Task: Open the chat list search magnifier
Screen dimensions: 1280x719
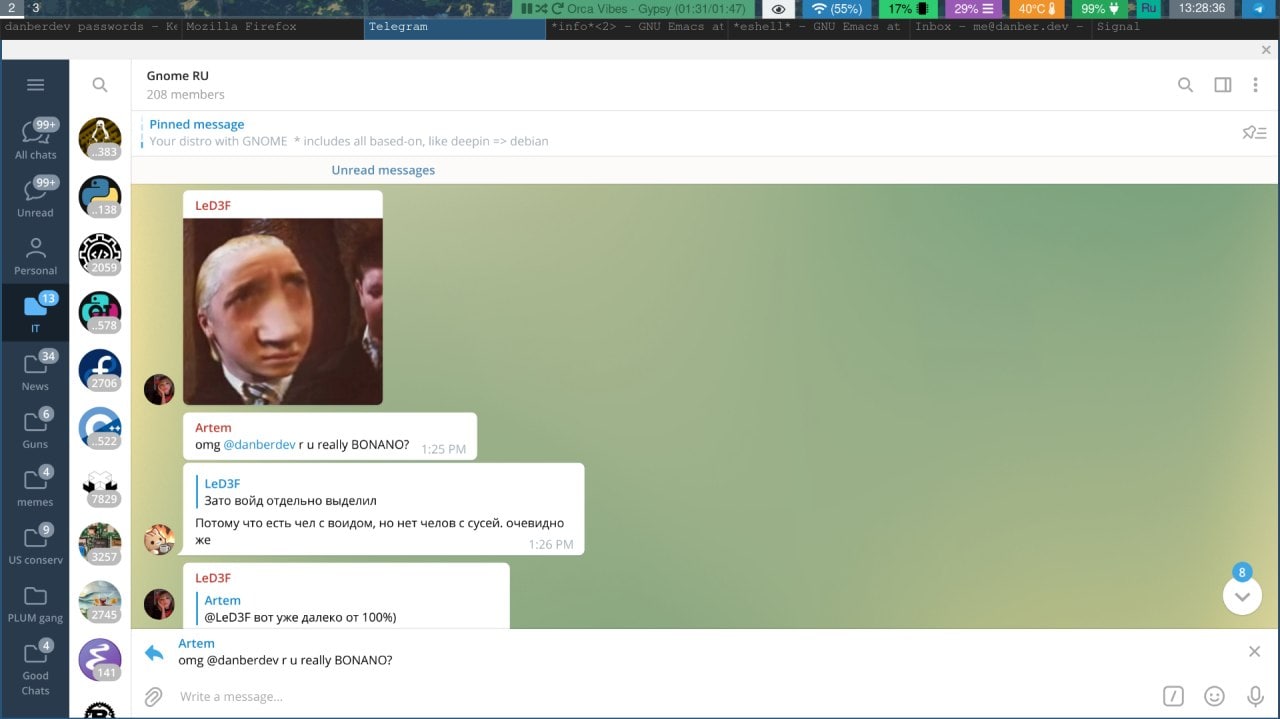Action: point(100,85)
